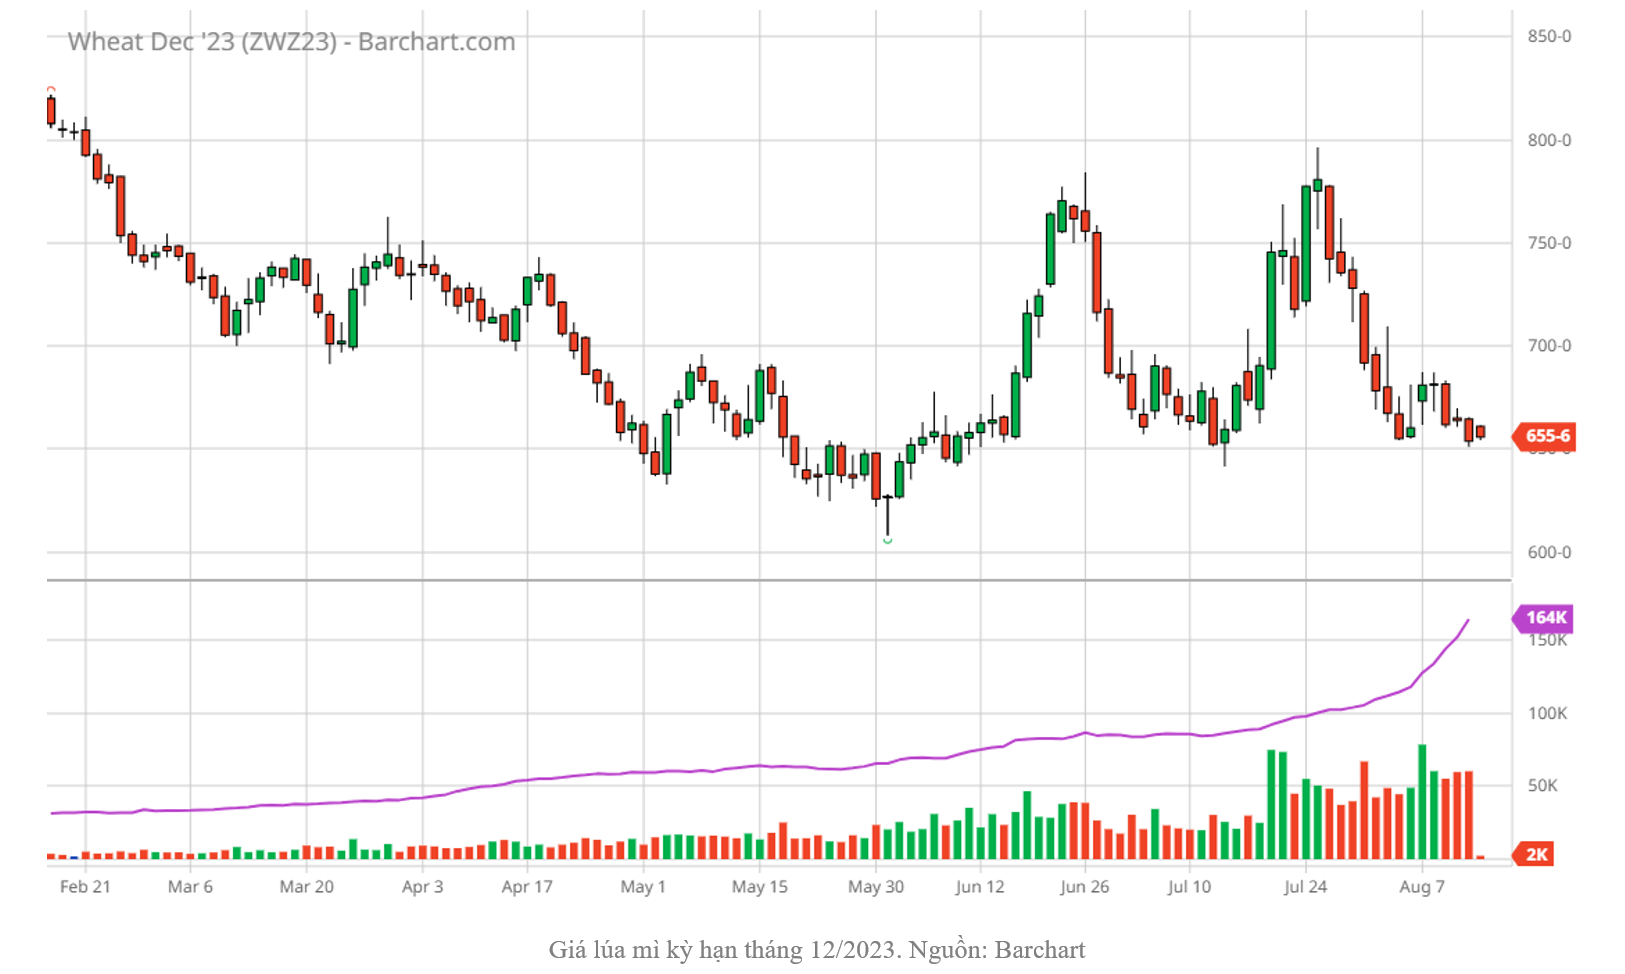Viewport: 1625px width, 974px height.
Task: Click the 750-0 price axis label
Action: coord(1549,243)
